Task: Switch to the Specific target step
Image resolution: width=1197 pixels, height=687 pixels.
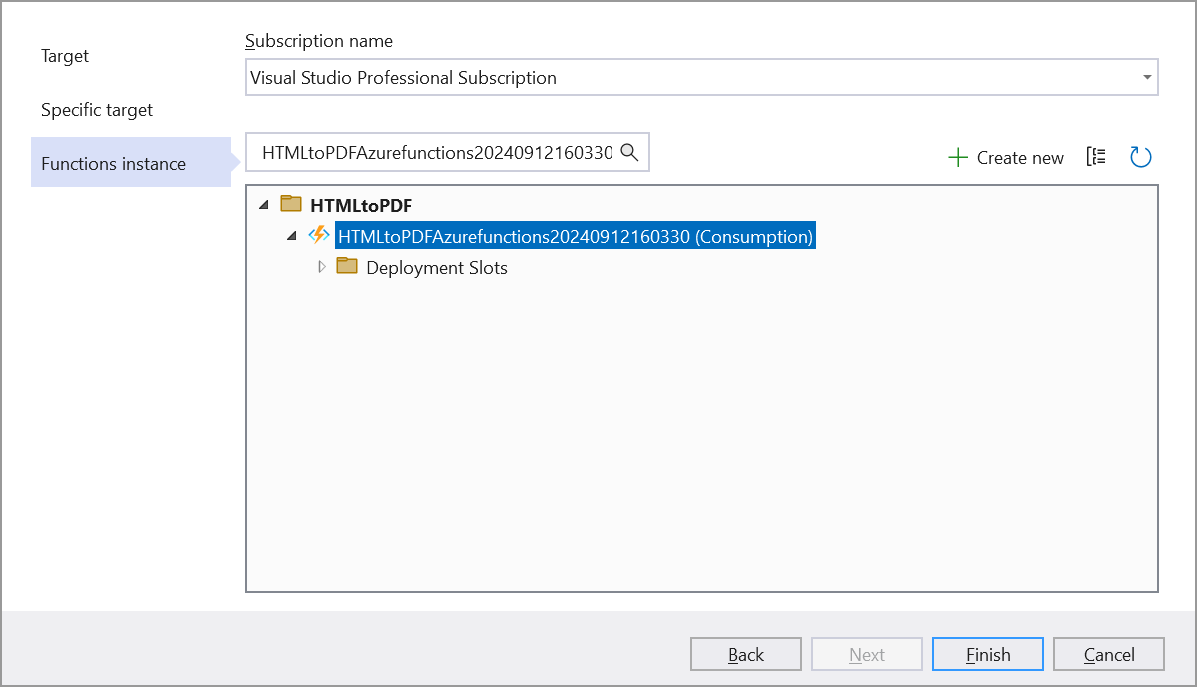Action: 97,110
